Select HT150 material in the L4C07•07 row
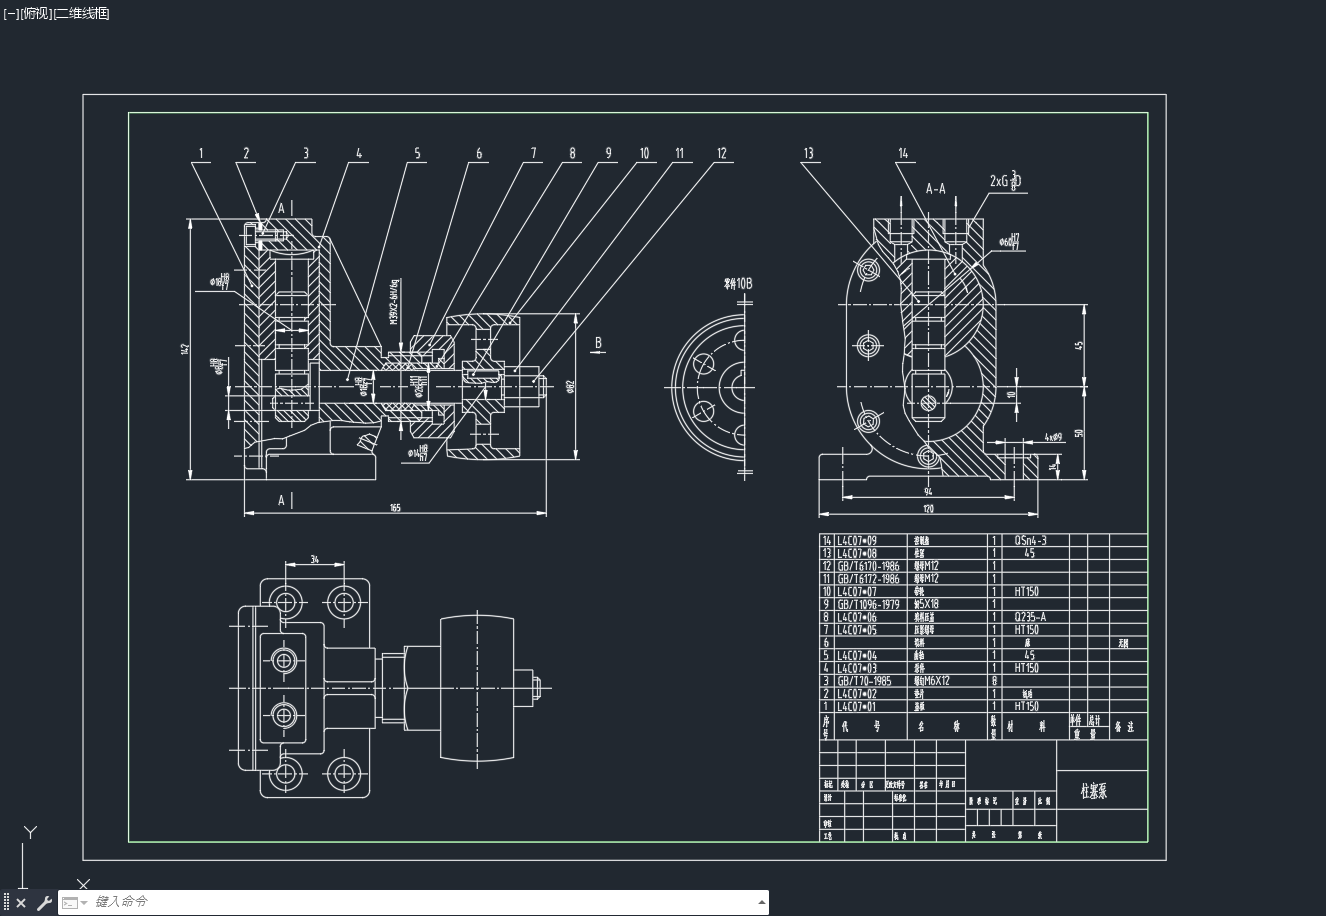 (x=1028, y=592)
